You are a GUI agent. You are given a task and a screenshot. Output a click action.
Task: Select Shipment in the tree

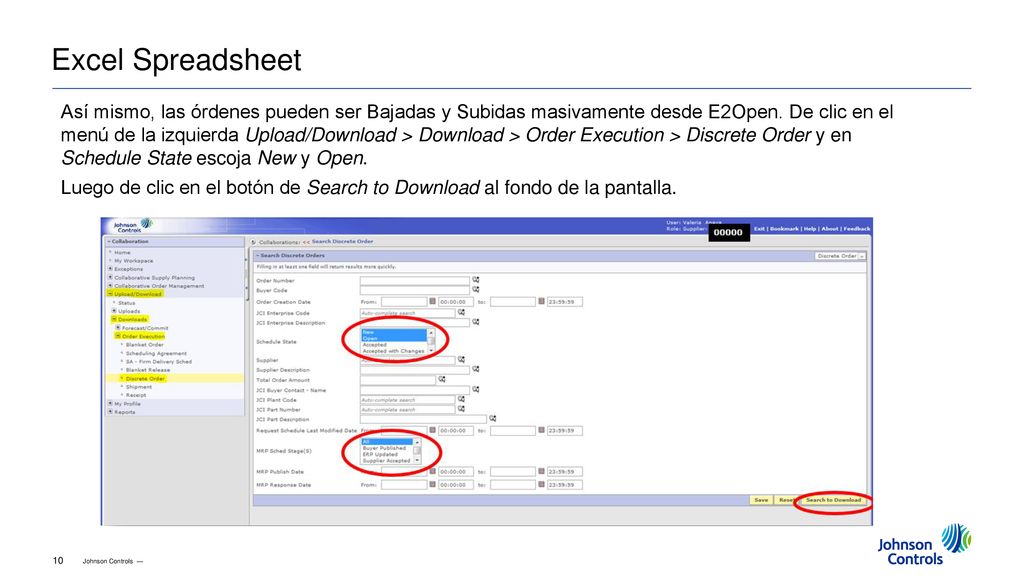(x=138, y=387)
